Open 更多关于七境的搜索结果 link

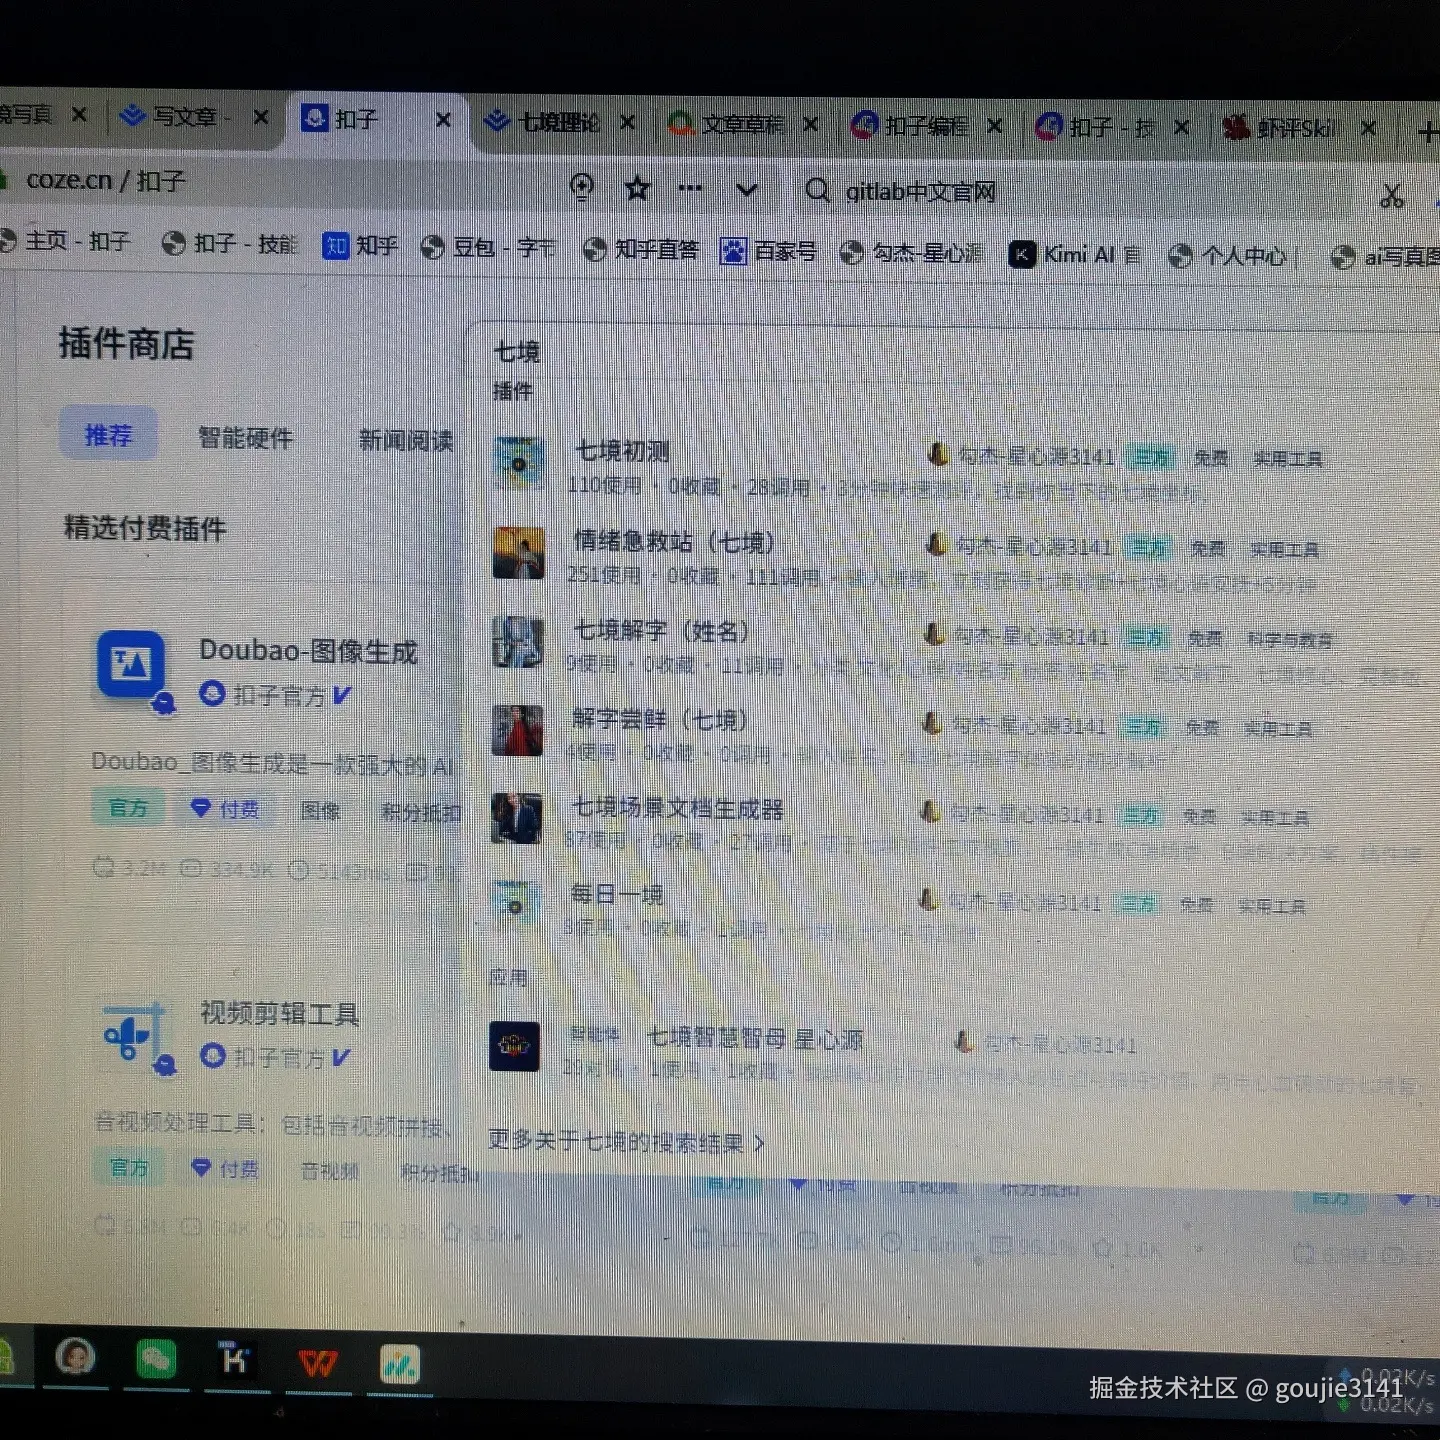pyautogui.click(x=626, y=1141)
